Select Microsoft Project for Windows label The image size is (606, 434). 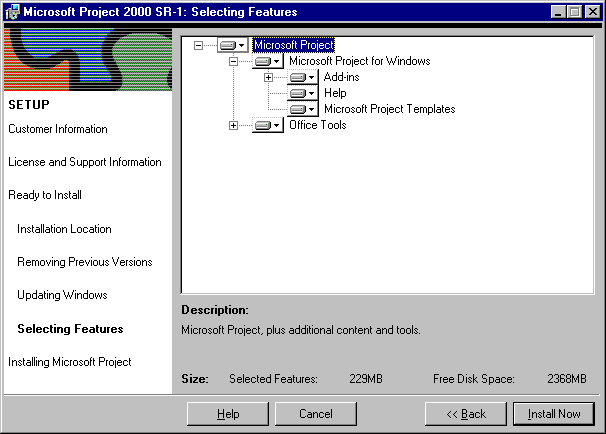(359, 61)
